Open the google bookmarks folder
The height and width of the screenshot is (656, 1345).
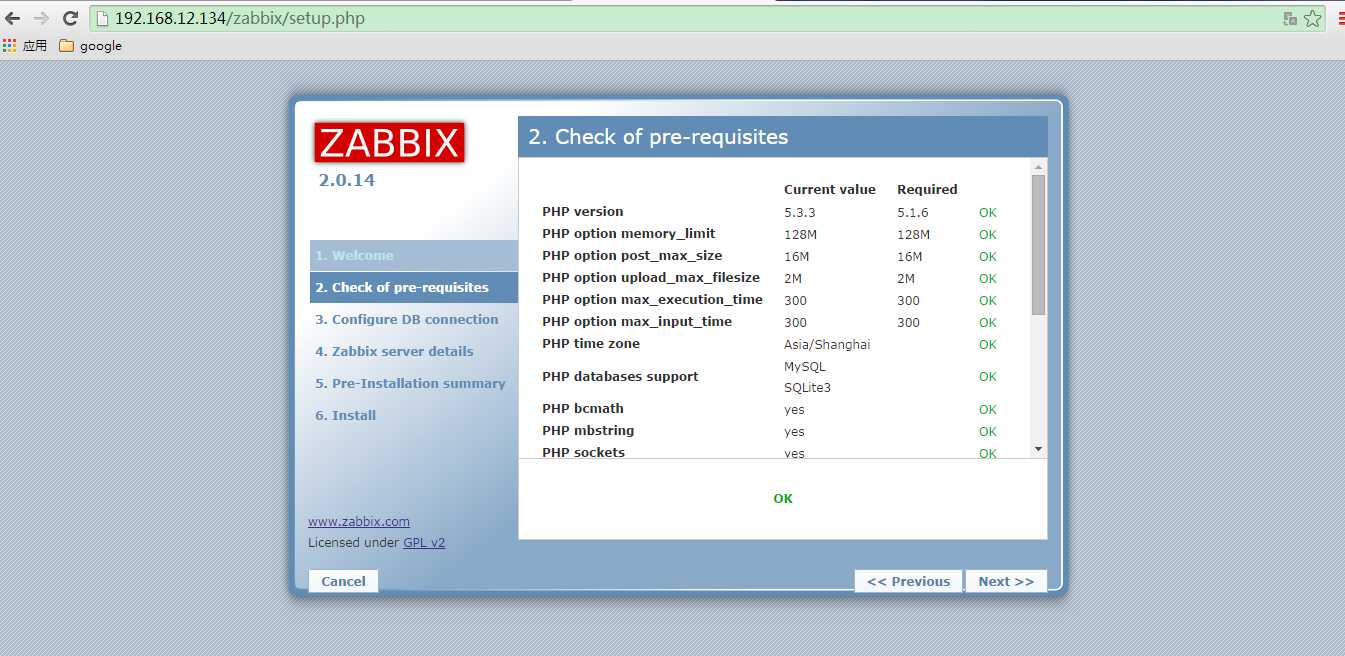point(90,45)
